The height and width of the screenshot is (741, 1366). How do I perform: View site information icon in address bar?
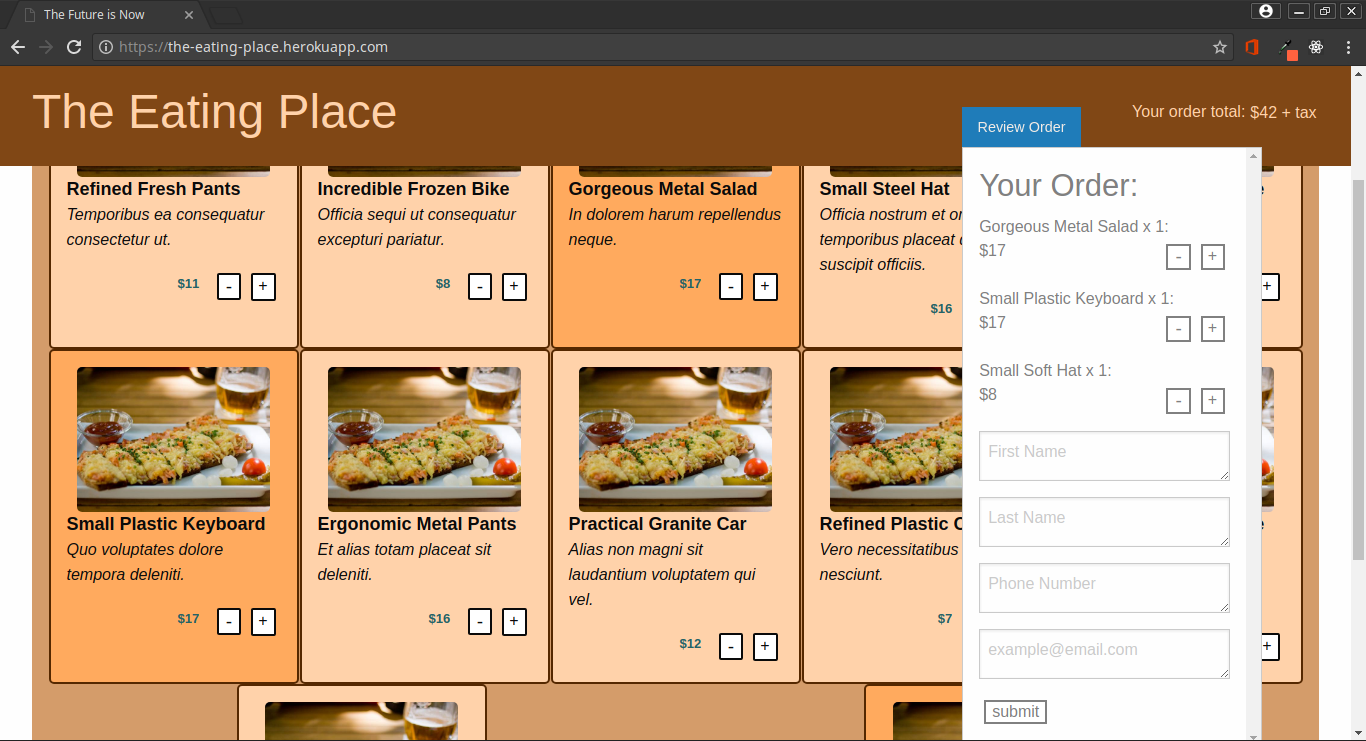[106, 47]
